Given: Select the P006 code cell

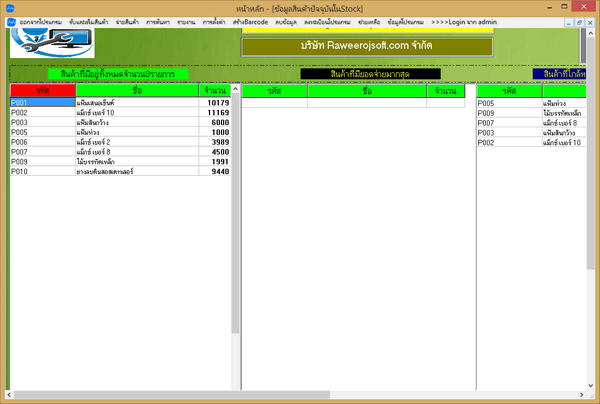Looking at the screenshot, I should [x=42, y=142].
